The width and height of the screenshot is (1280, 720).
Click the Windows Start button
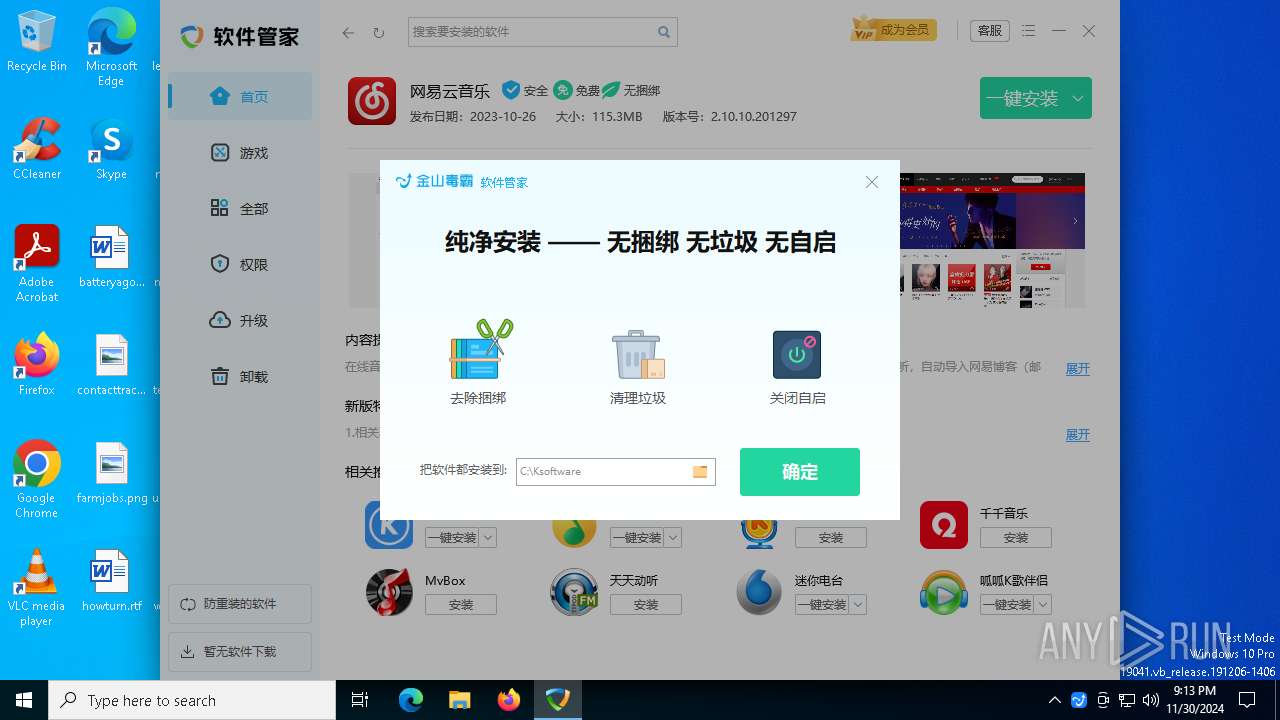[24, 700]
